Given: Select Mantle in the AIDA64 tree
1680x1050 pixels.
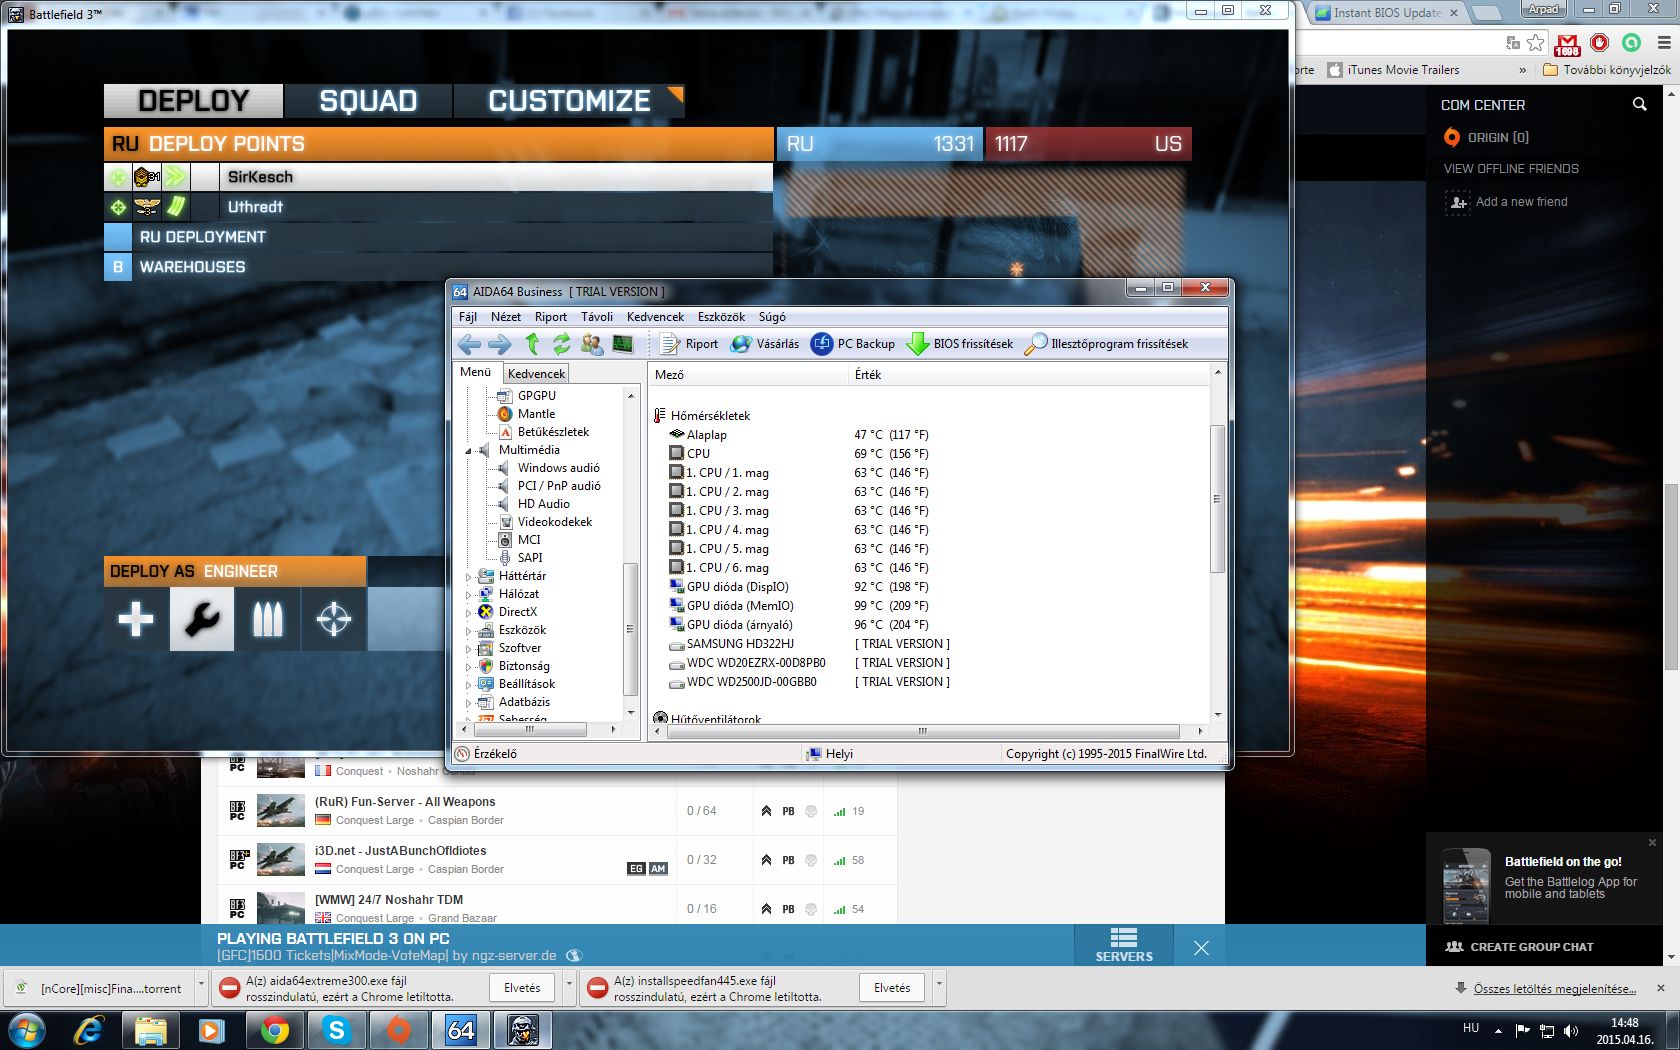Looking at the screenshot, I should click(x=536, y=414).
